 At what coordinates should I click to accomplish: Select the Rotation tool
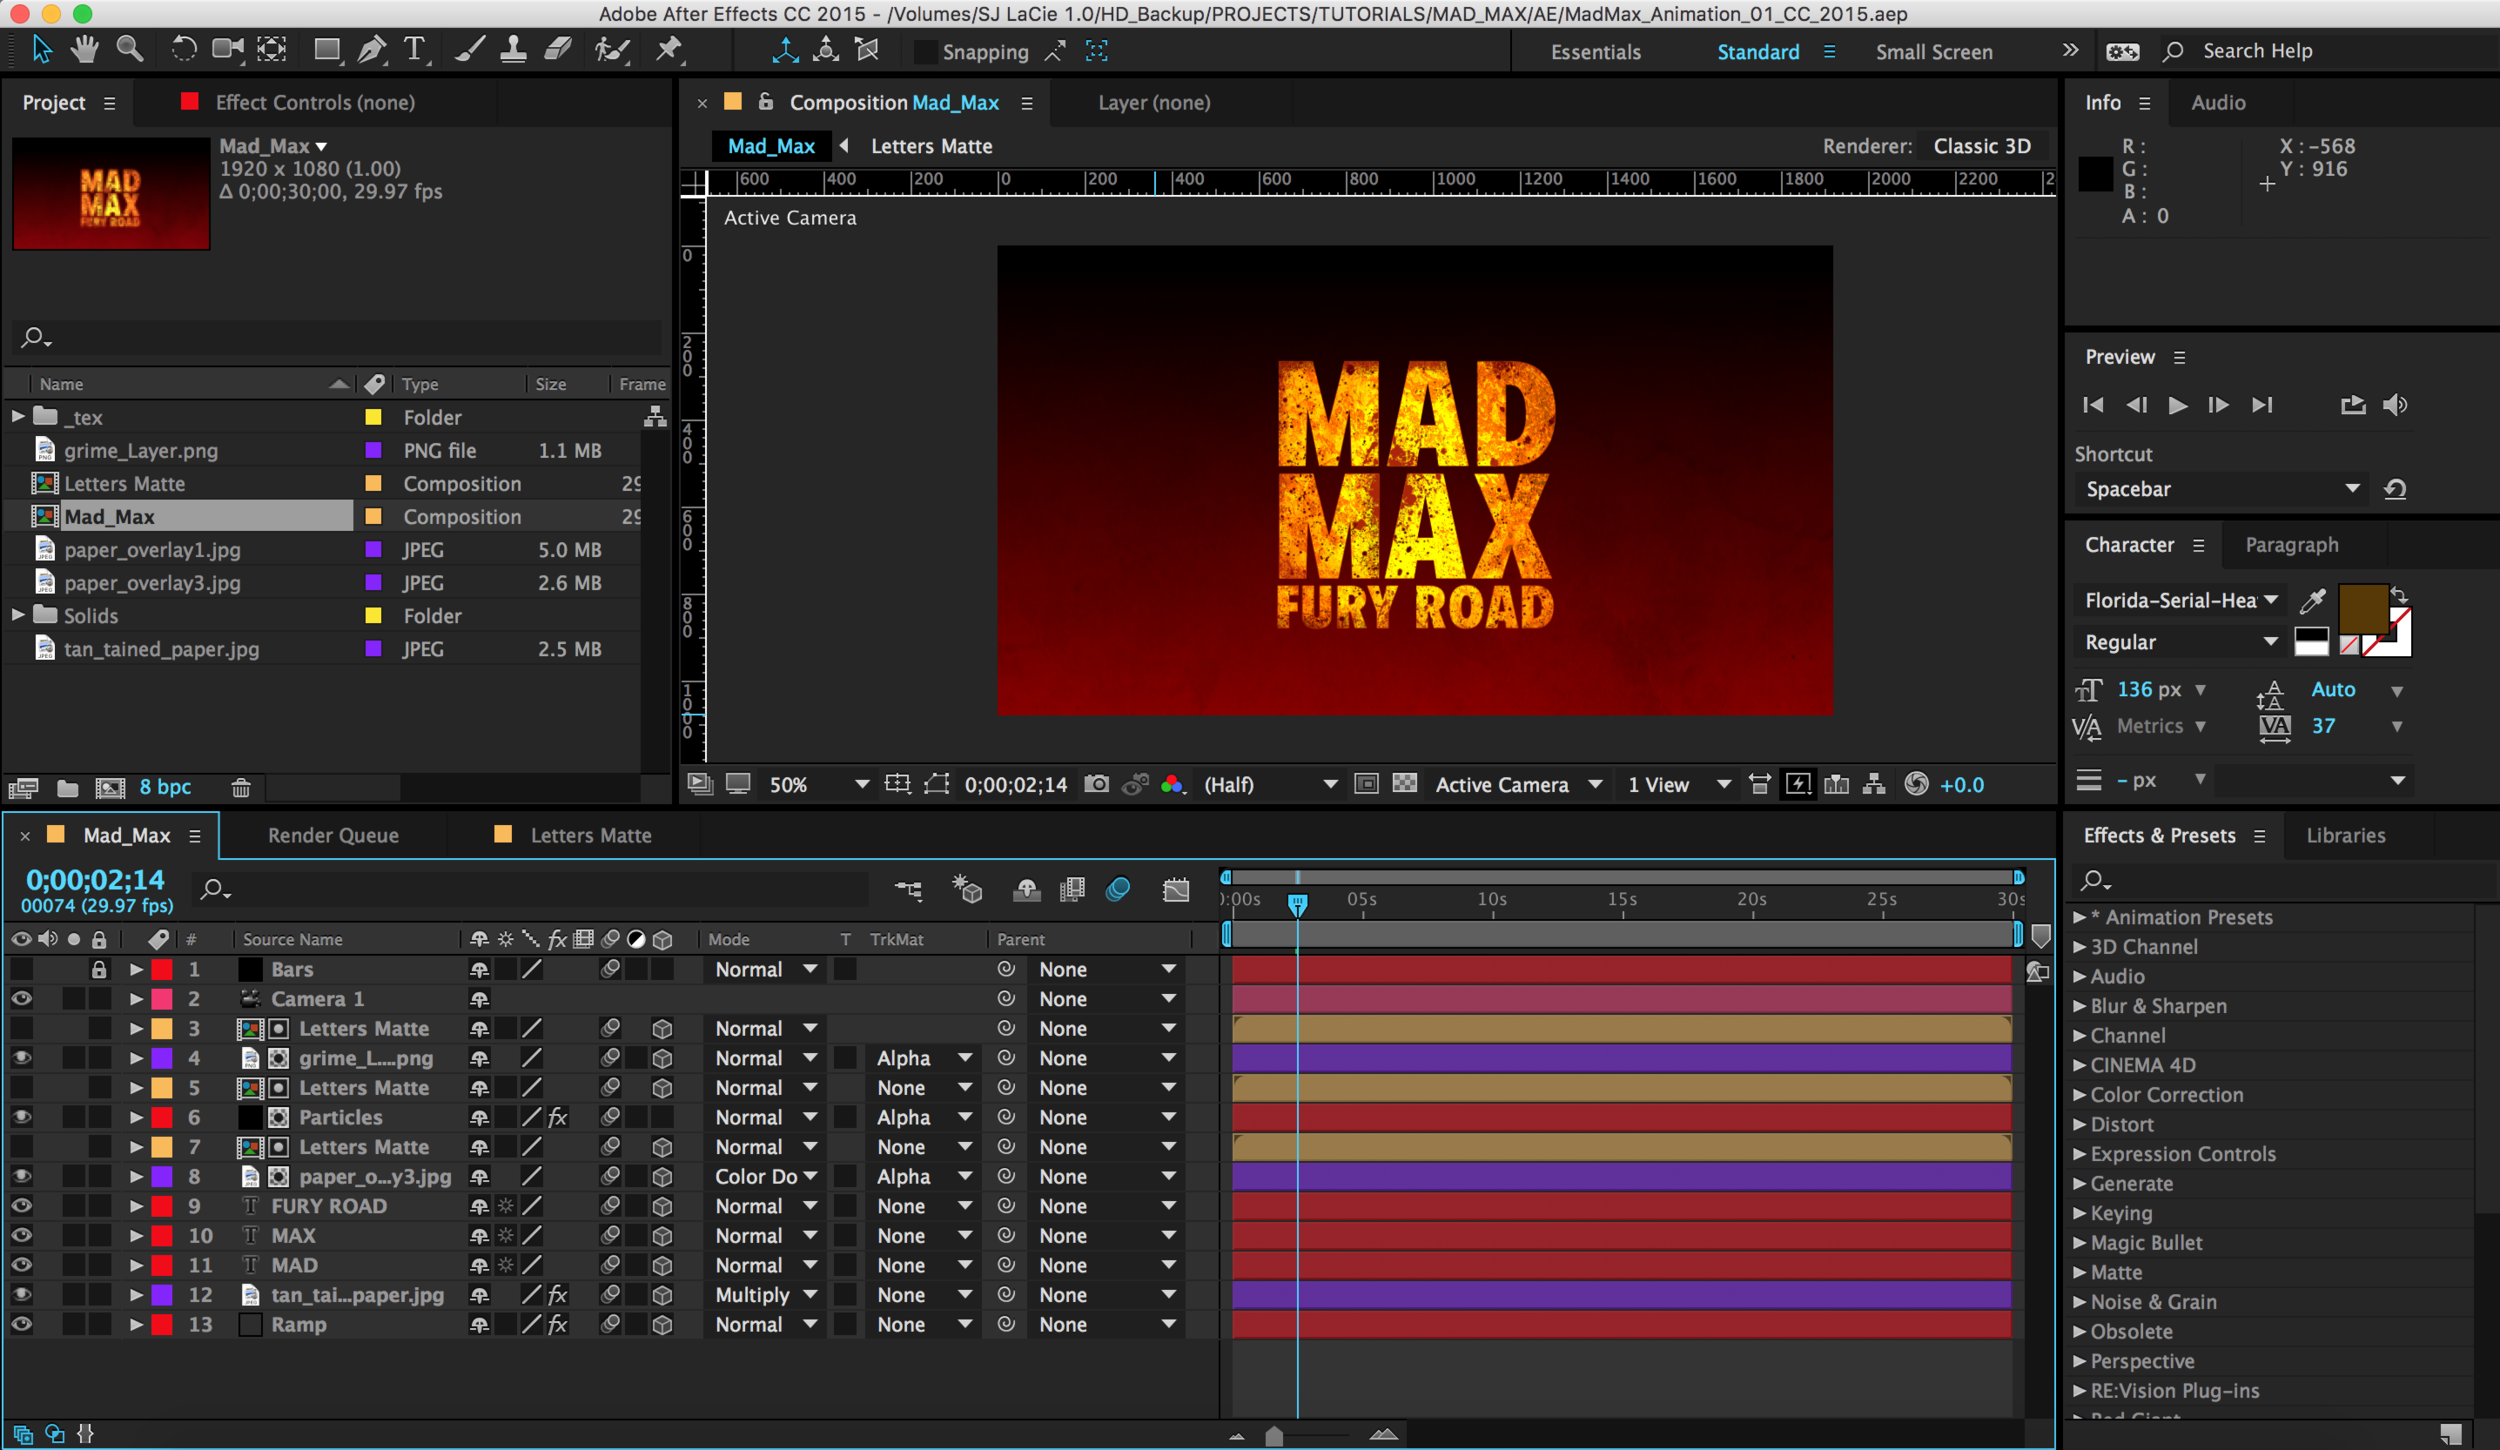pyautogui.click(x=183, y=49)
